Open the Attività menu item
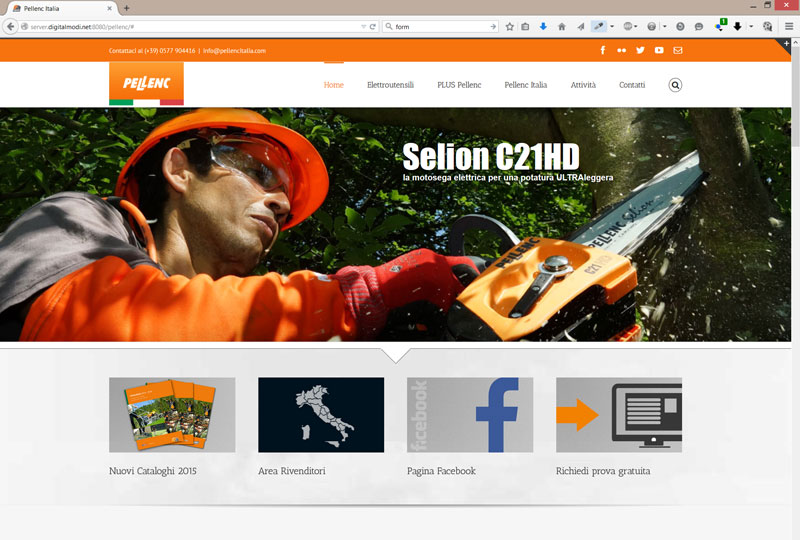This screenshot has height=540, width=800. pyautogui.click(x=583, y=85)
